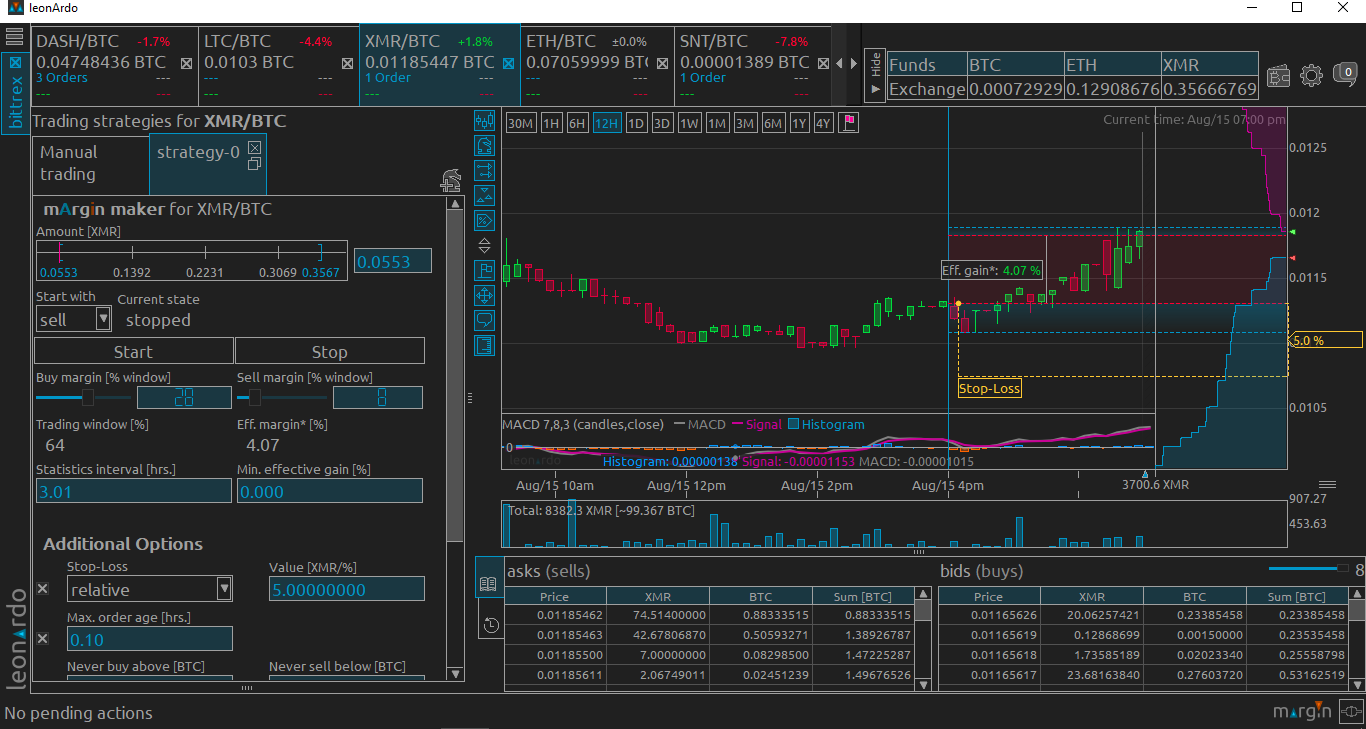1366x729 pixels.
Task: Switch to the ETH/BTC market tab
Action: coord(596,64)
